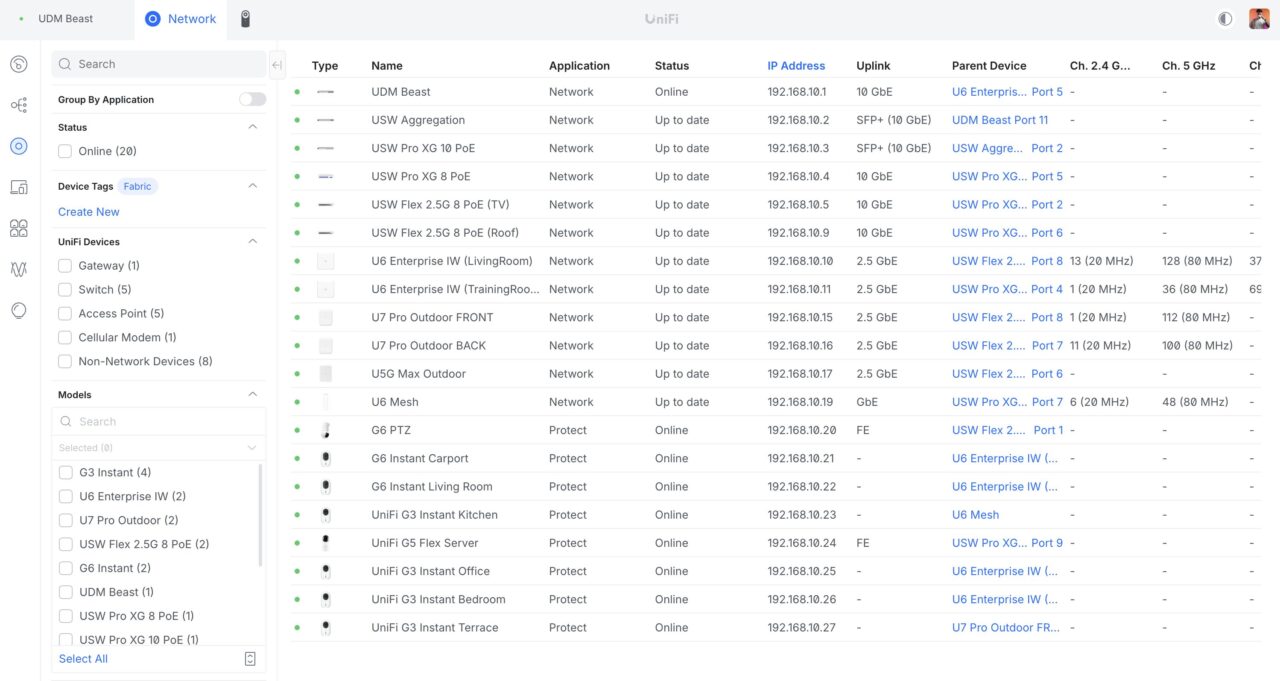1280x681 pixels.
Task: Click Select All models link
Action: coord(83,659)
